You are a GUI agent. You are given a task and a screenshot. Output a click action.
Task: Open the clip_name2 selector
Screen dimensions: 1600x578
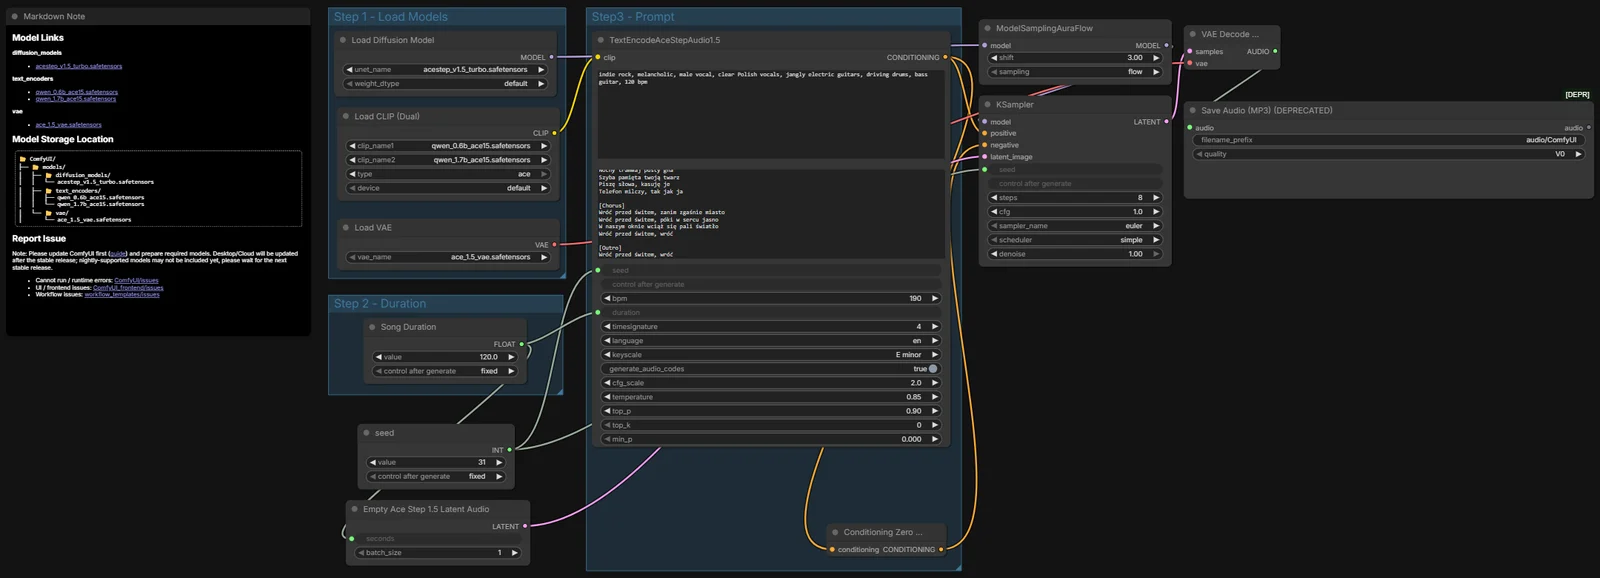pos(448,160)
